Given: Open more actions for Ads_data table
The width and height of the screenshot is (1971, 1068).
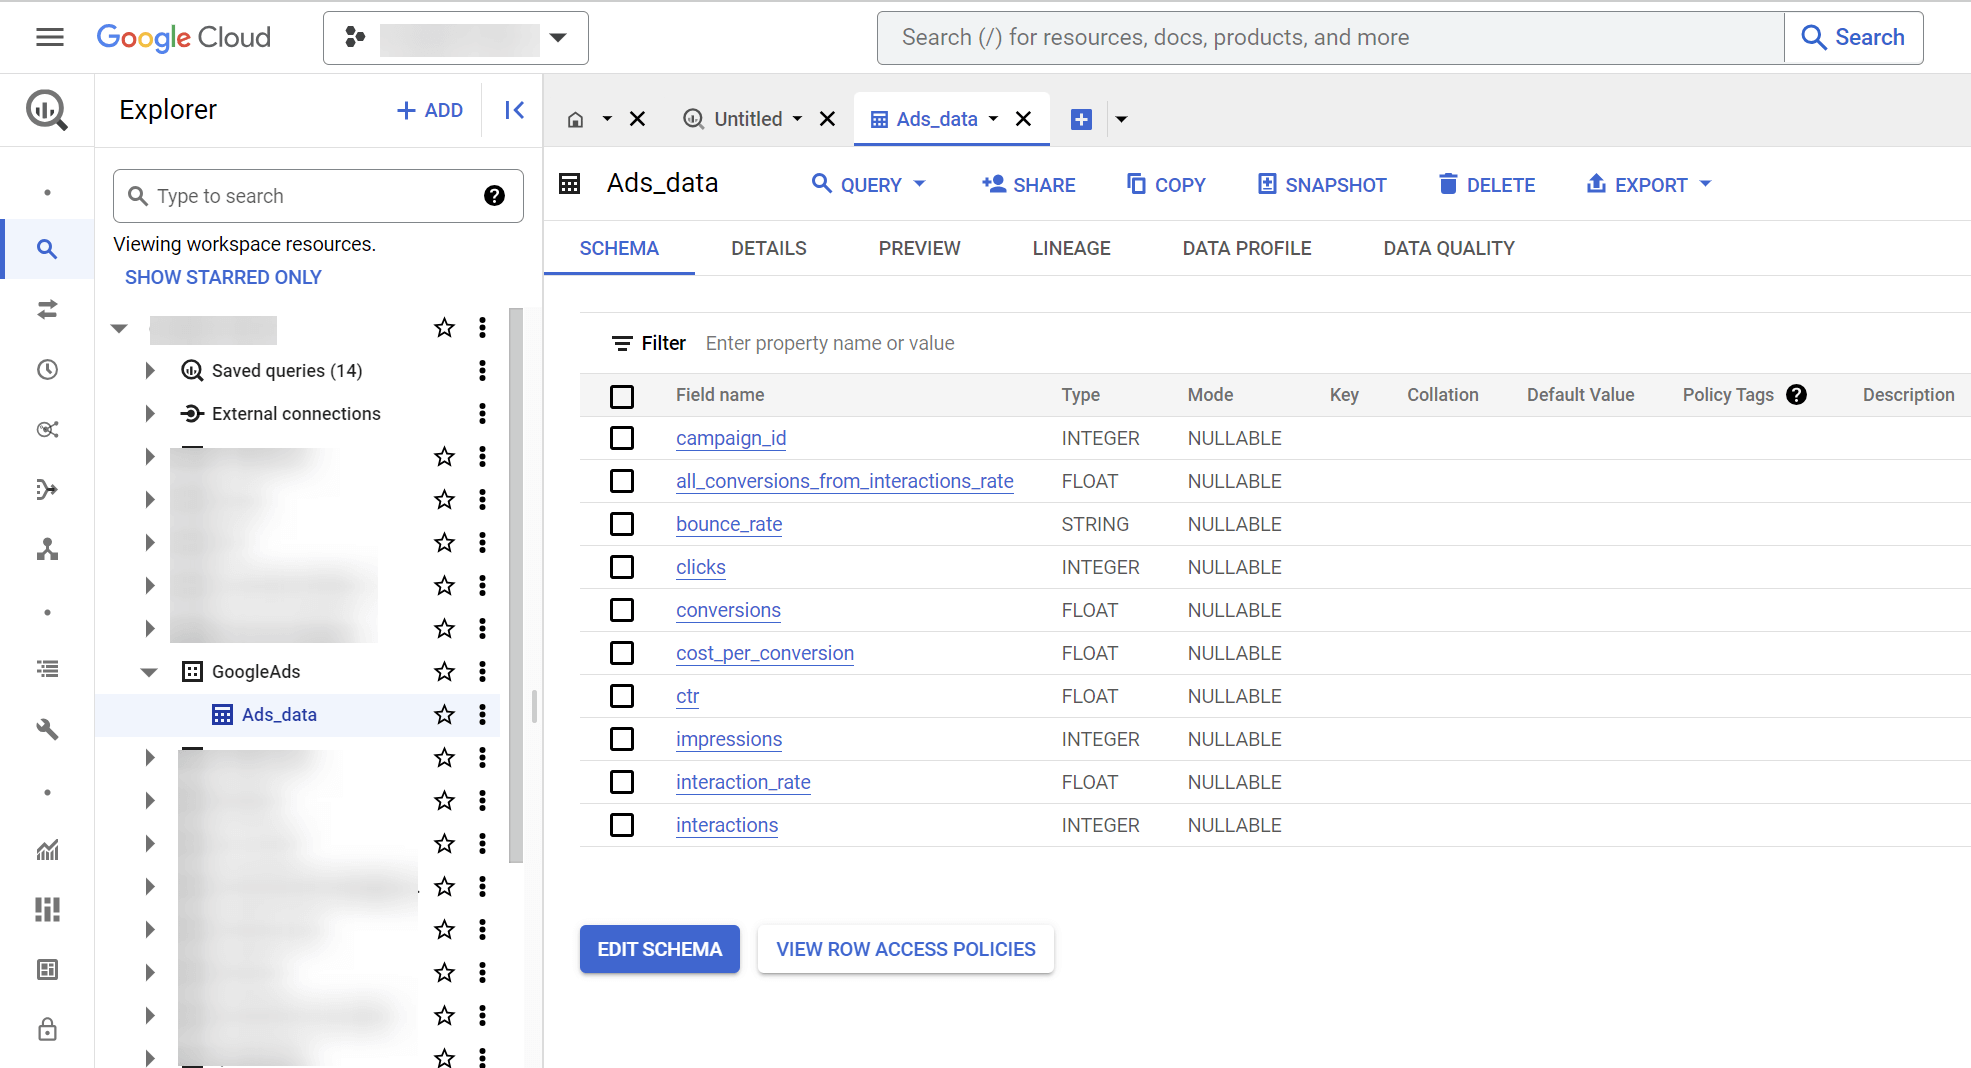Looking at the screenshot, I should (x=482, y=714).
